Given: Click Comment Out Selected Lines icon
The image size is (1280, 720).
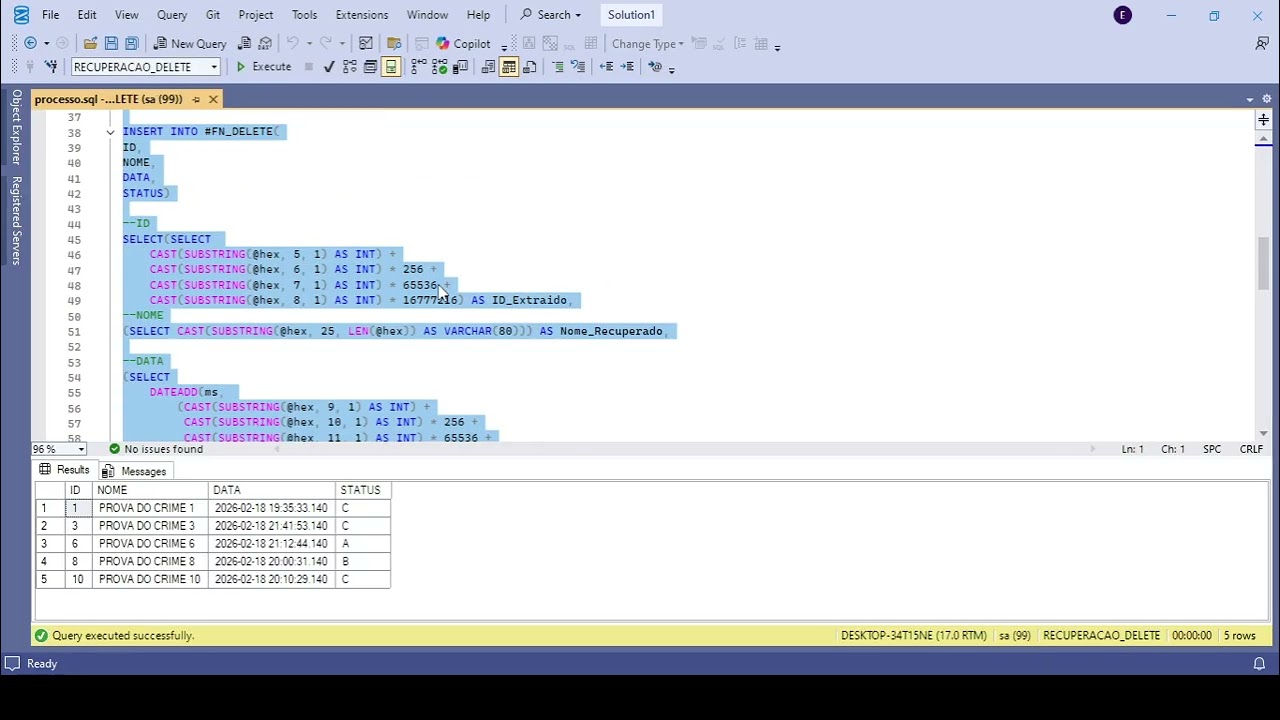Looking at the screenshot, I should pyautogui.click(x=558, y=67).
